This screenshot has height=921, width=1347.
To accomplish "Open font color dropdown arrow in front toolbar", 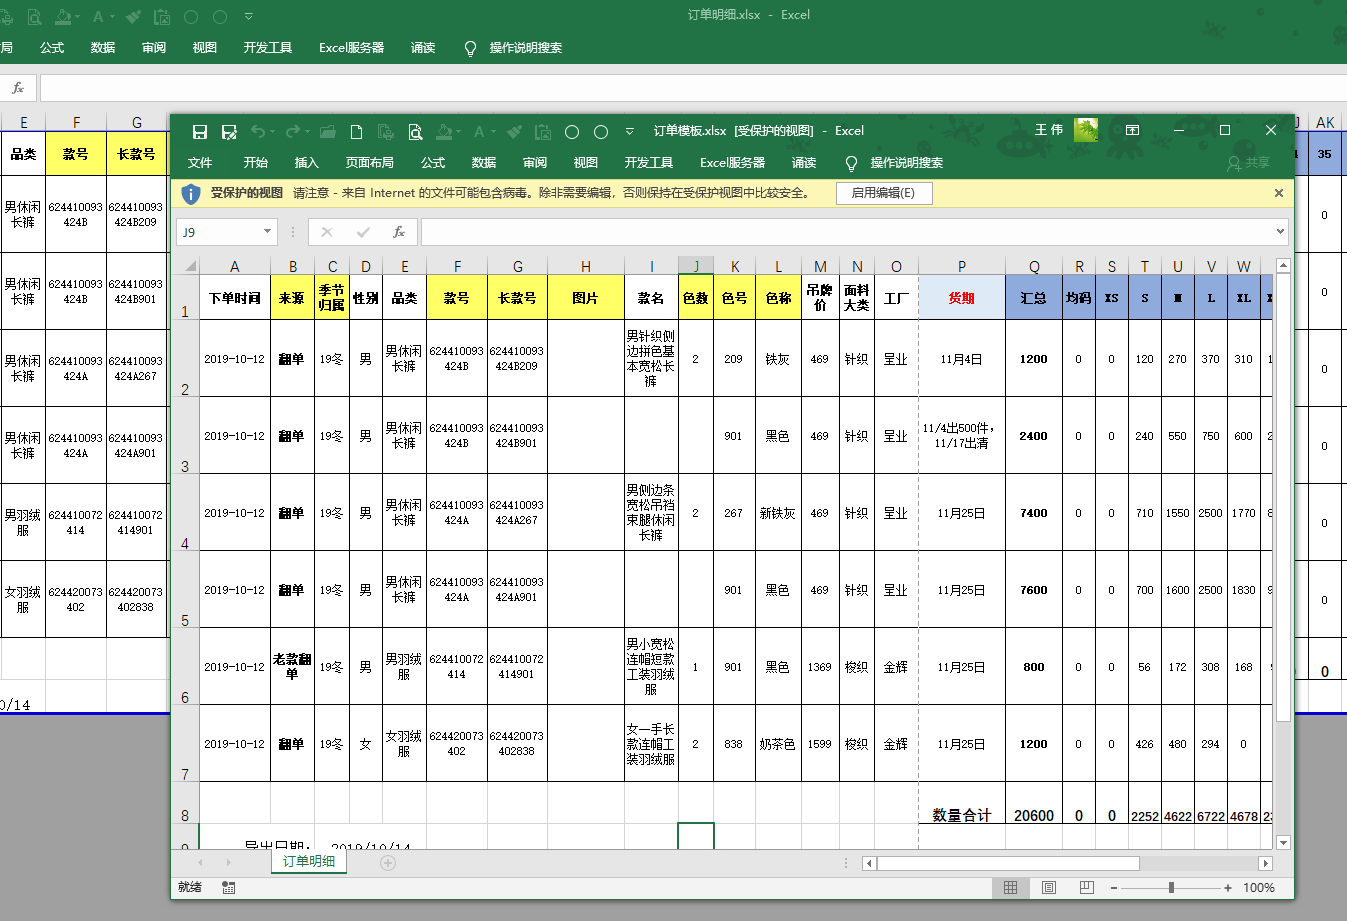I will (492, 131).
